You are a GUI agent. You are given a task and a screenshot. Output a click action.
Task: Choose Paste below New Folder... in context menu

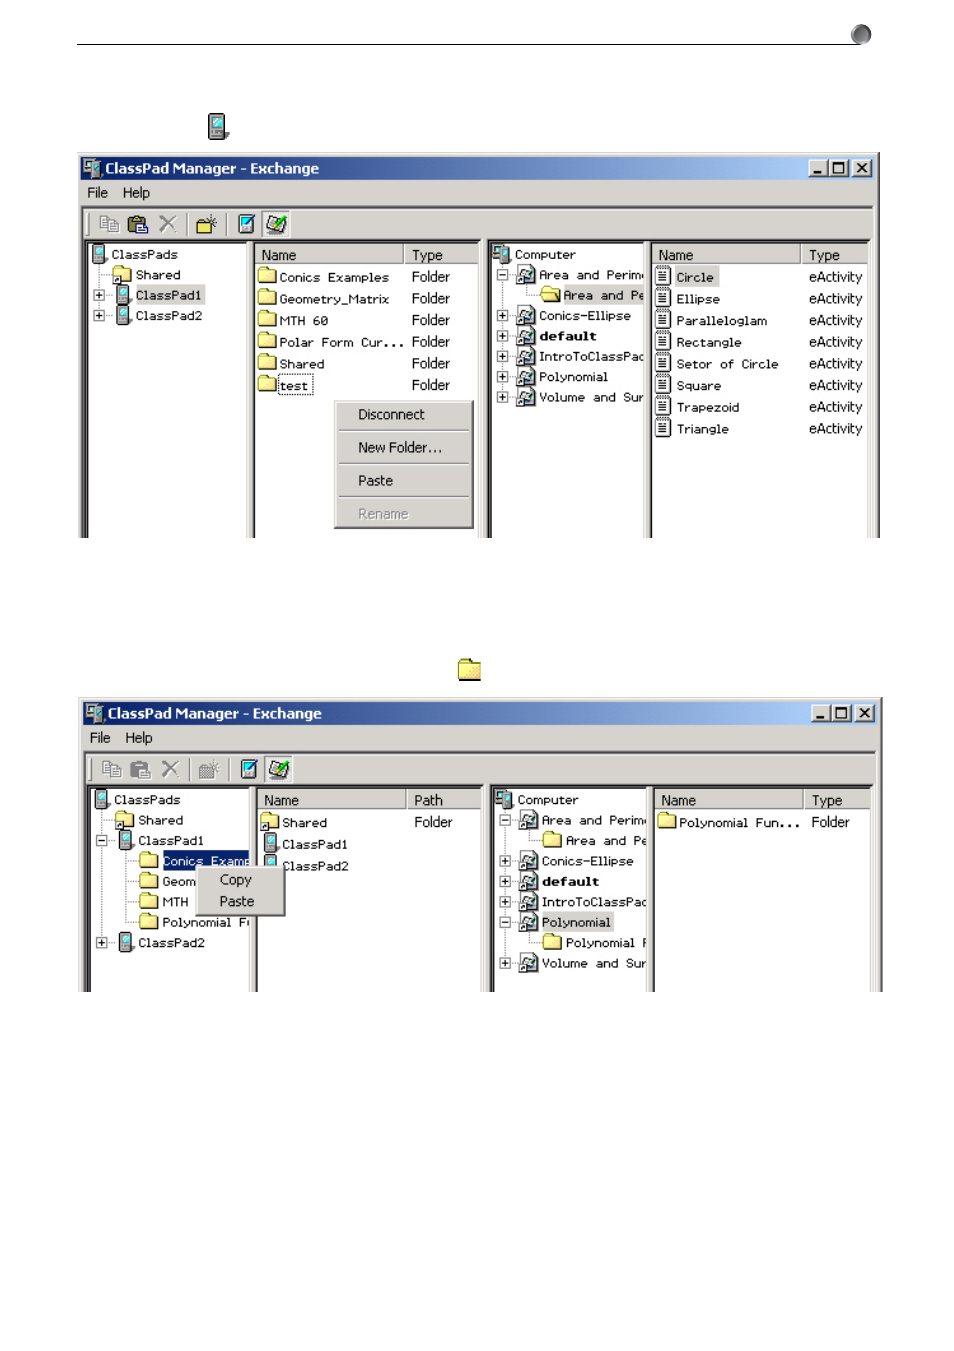[x=403, y=481]
